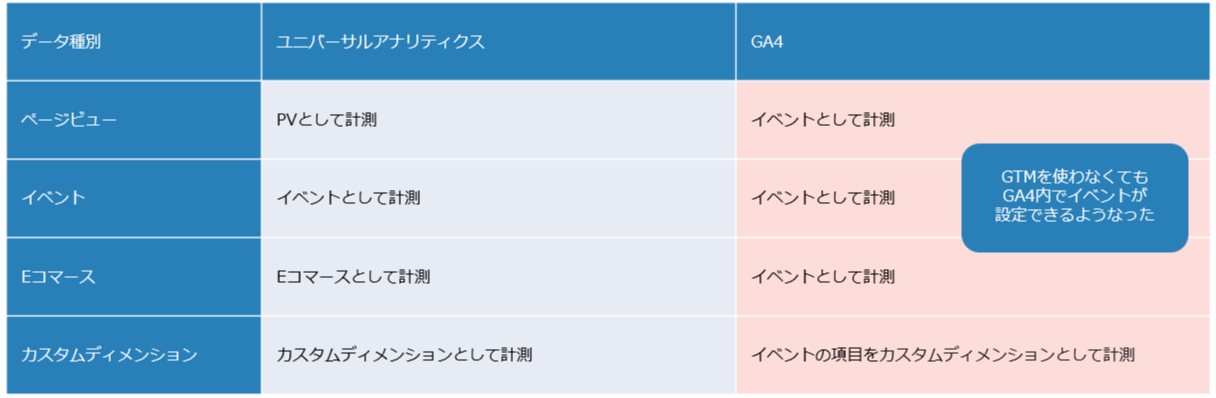1216x398 pixels.
Task: Click UA column イベントとして計測 cell
Action: [x=499, y=198]
